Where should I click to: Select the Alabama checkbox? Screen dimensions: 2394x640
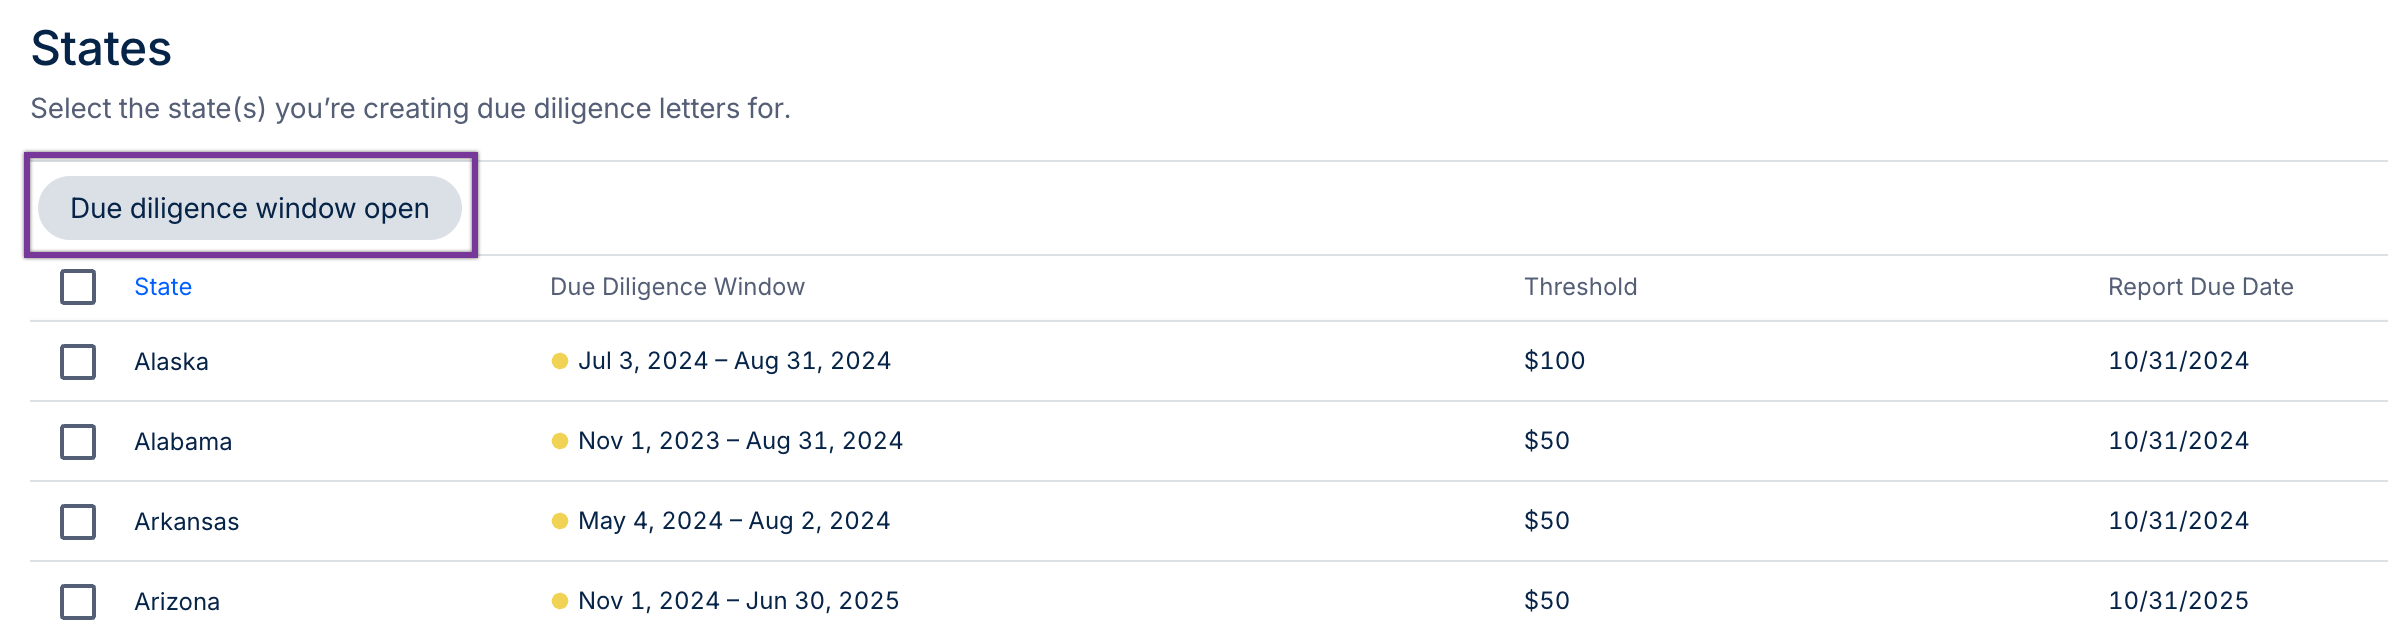point(78,441)
